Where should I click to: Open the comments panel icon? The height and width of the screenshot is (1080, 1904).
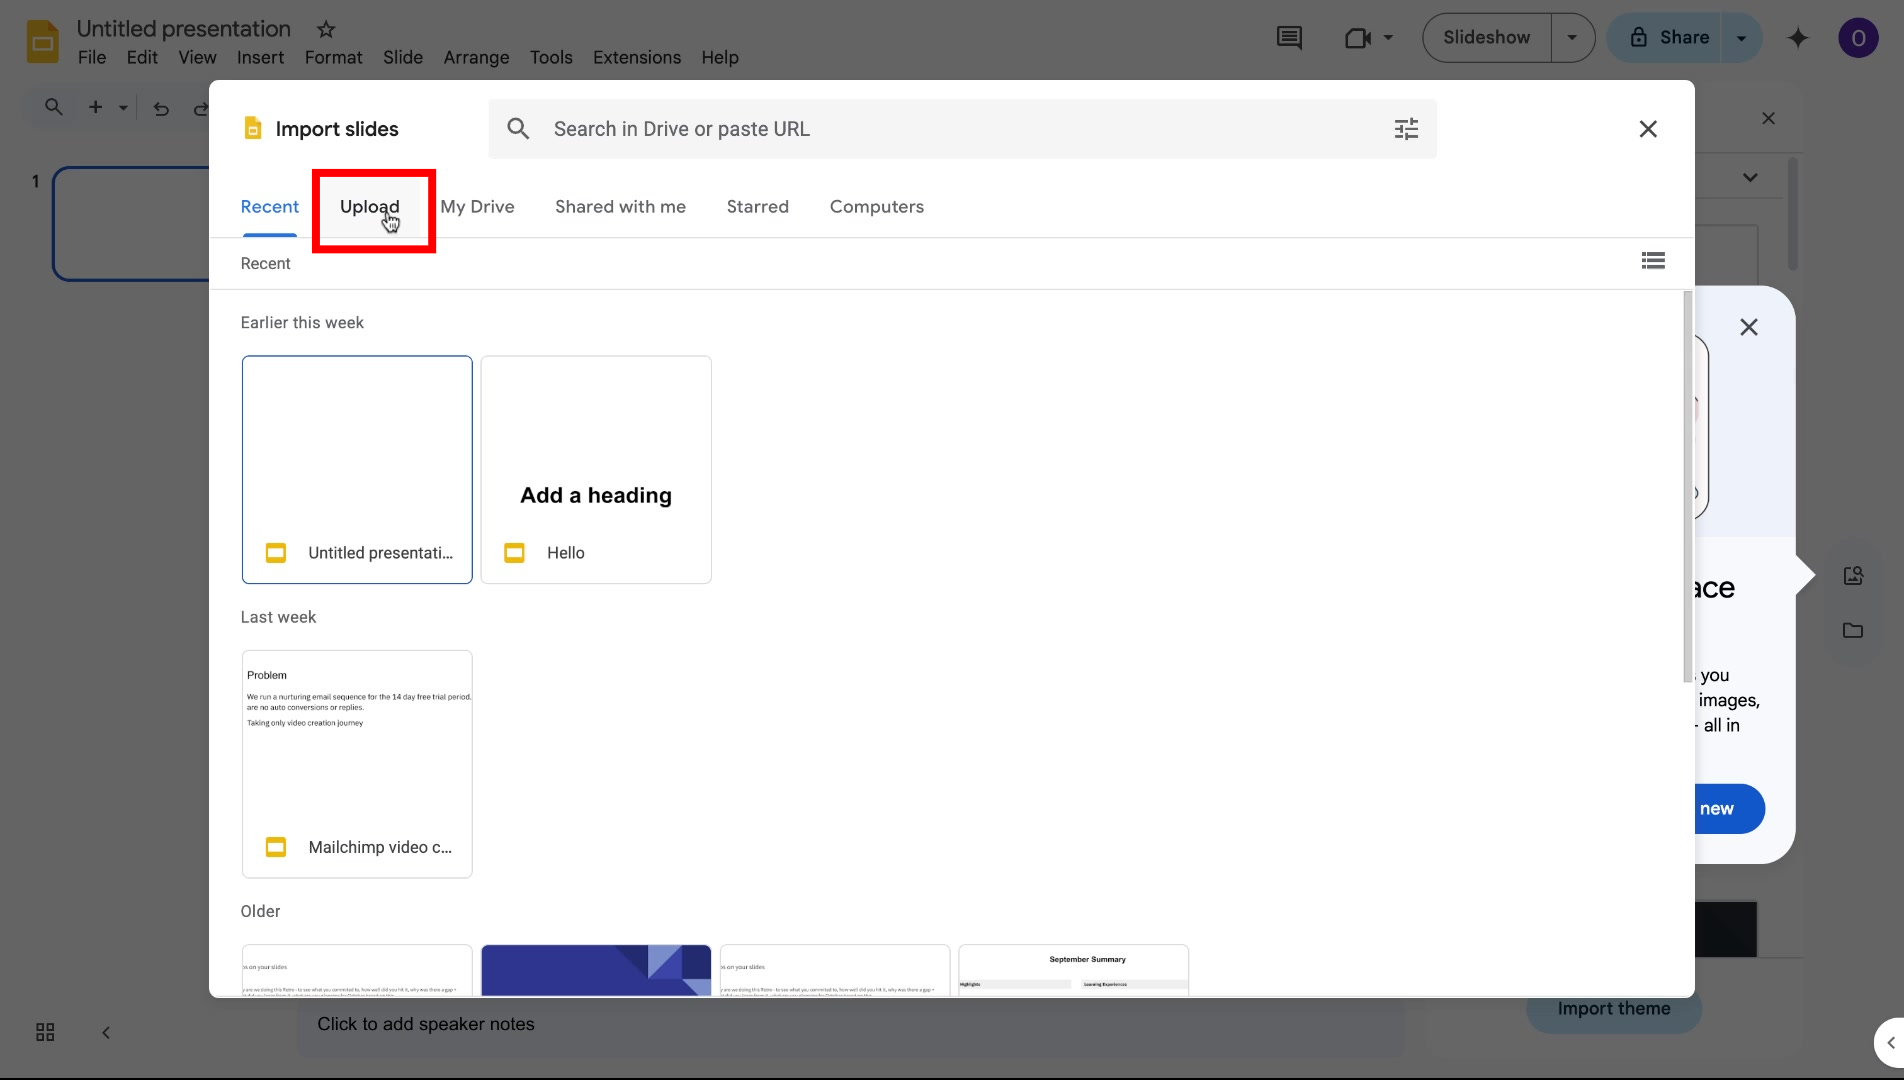[x=1289, y=38]
